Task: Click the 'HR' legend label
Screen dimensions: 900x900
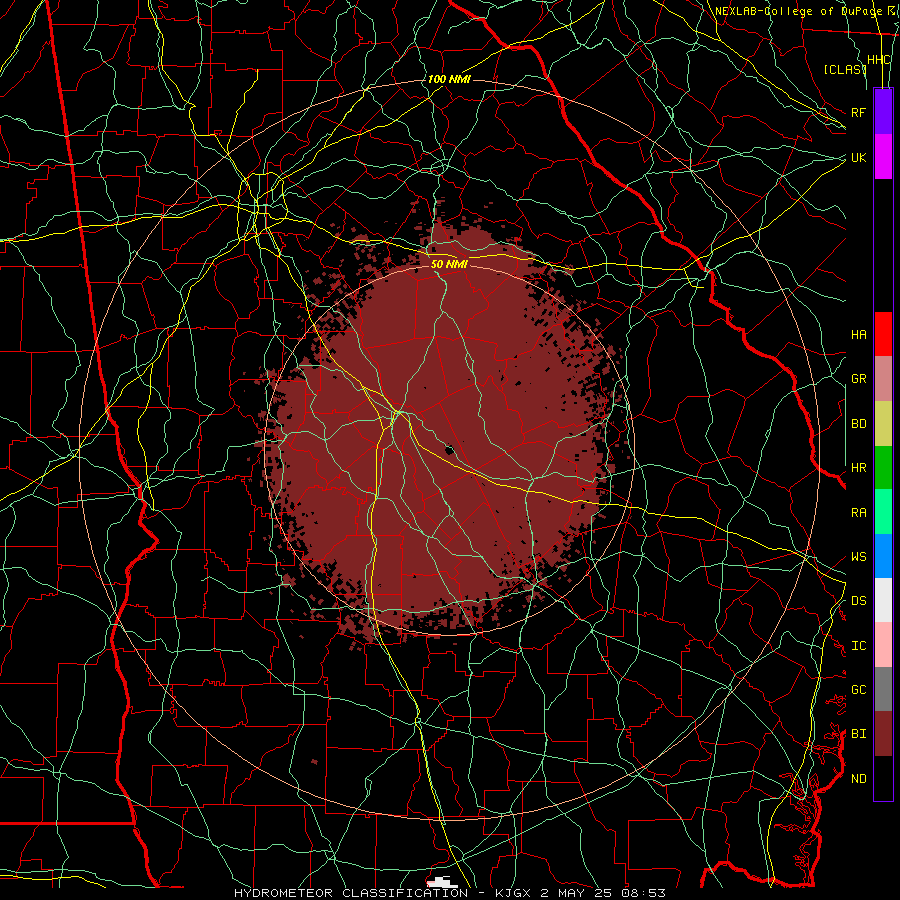Action: coord(858,468)
